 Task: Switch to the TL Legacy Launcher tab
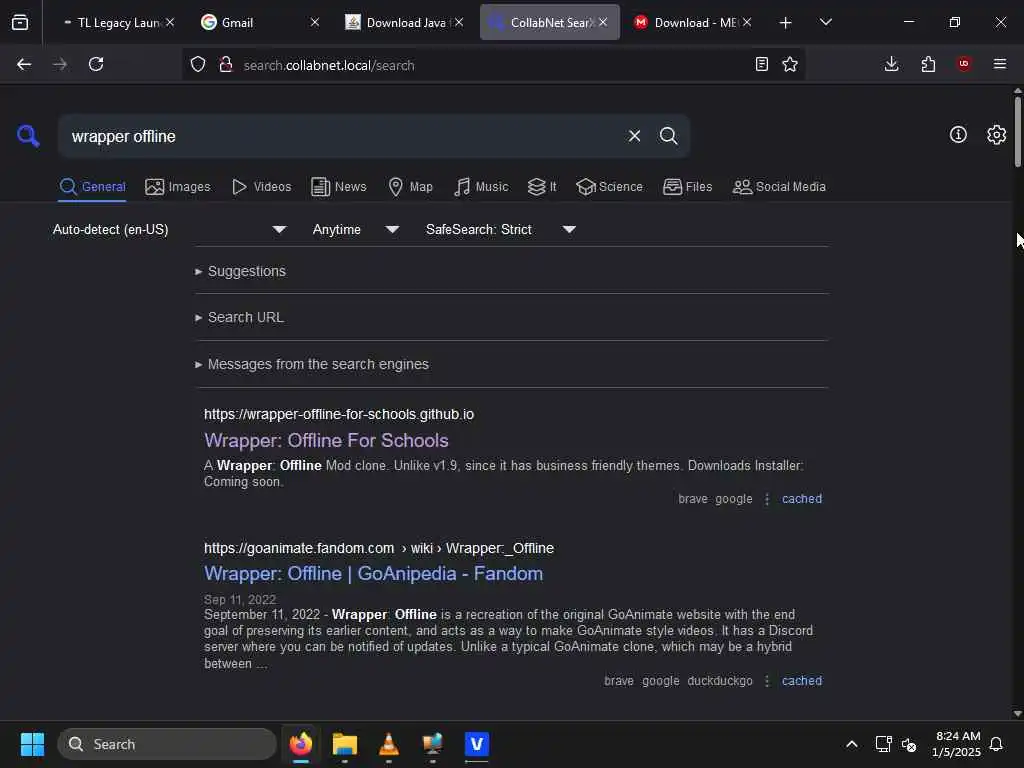pos(118,23)
